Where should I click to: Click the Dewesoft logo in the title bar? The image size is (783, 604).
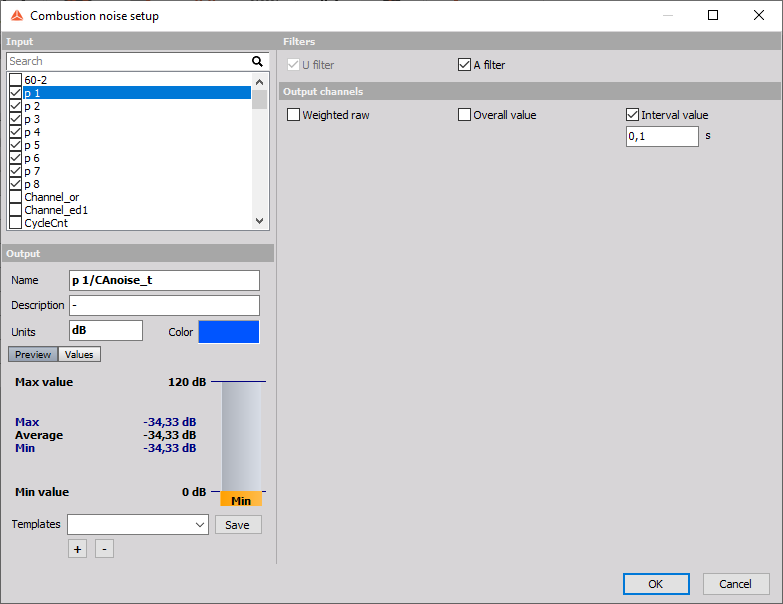pos(17,15)
